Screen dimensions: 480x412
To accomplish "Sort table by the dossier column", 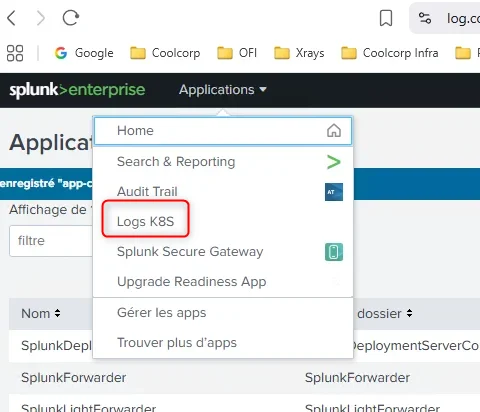I will (x=384, y=313).
